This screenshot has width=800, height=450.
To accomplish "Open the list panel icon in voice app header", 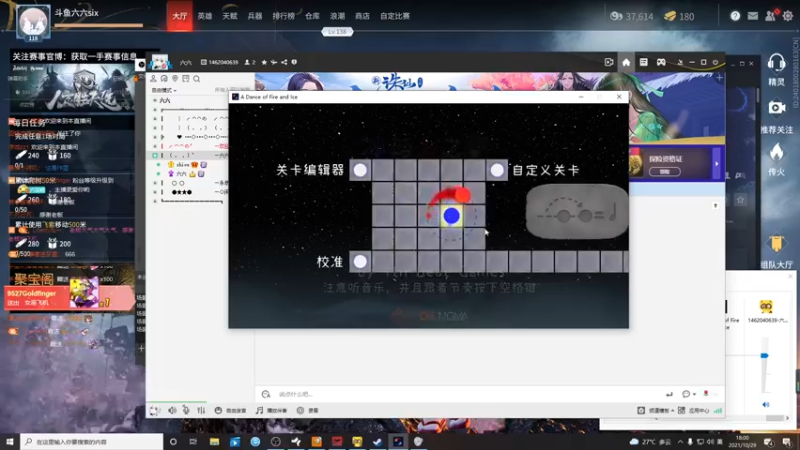I will click(x=643, y=62).
